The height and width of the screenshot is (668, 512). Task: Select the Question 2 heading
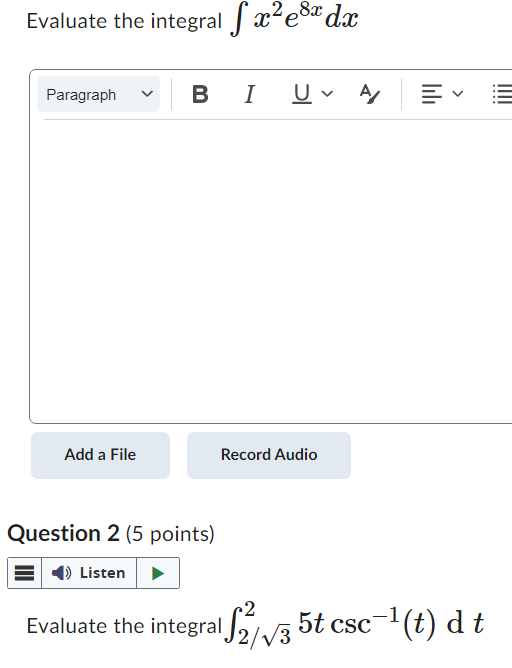coord(63,533)
